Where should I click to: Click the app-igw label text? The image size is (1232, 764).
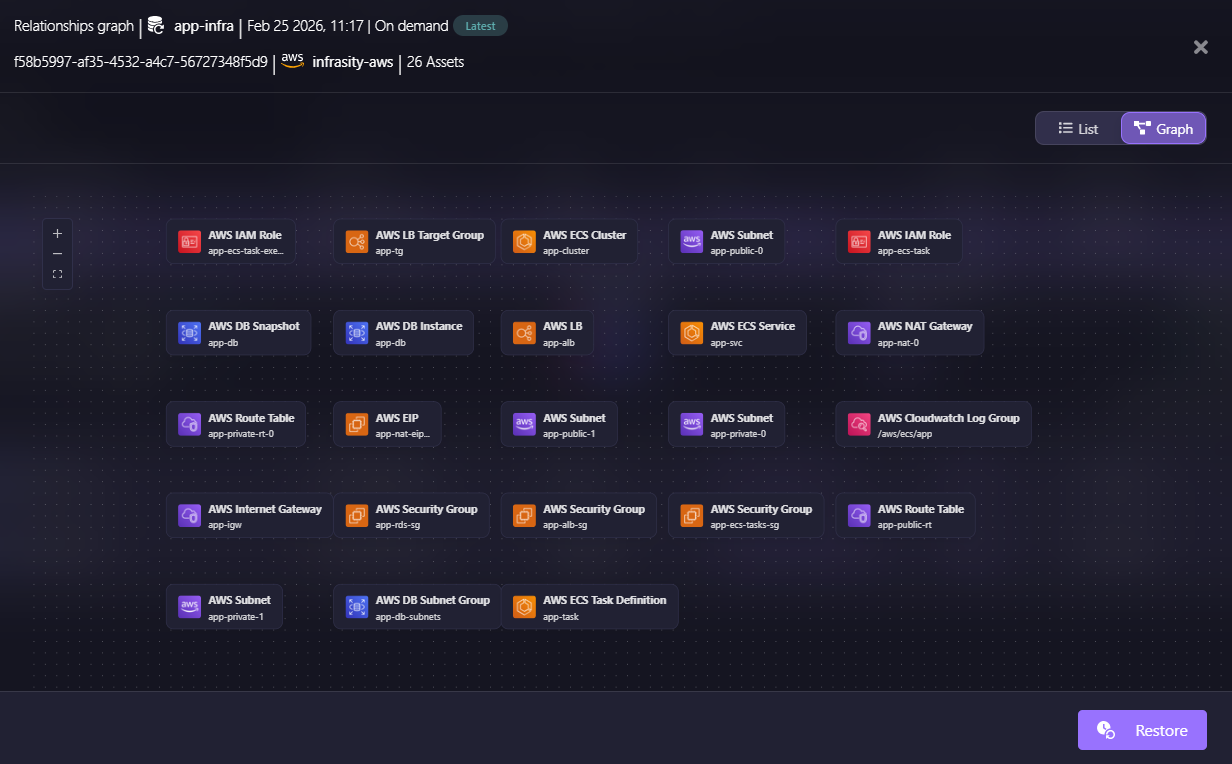pos(223,525)
